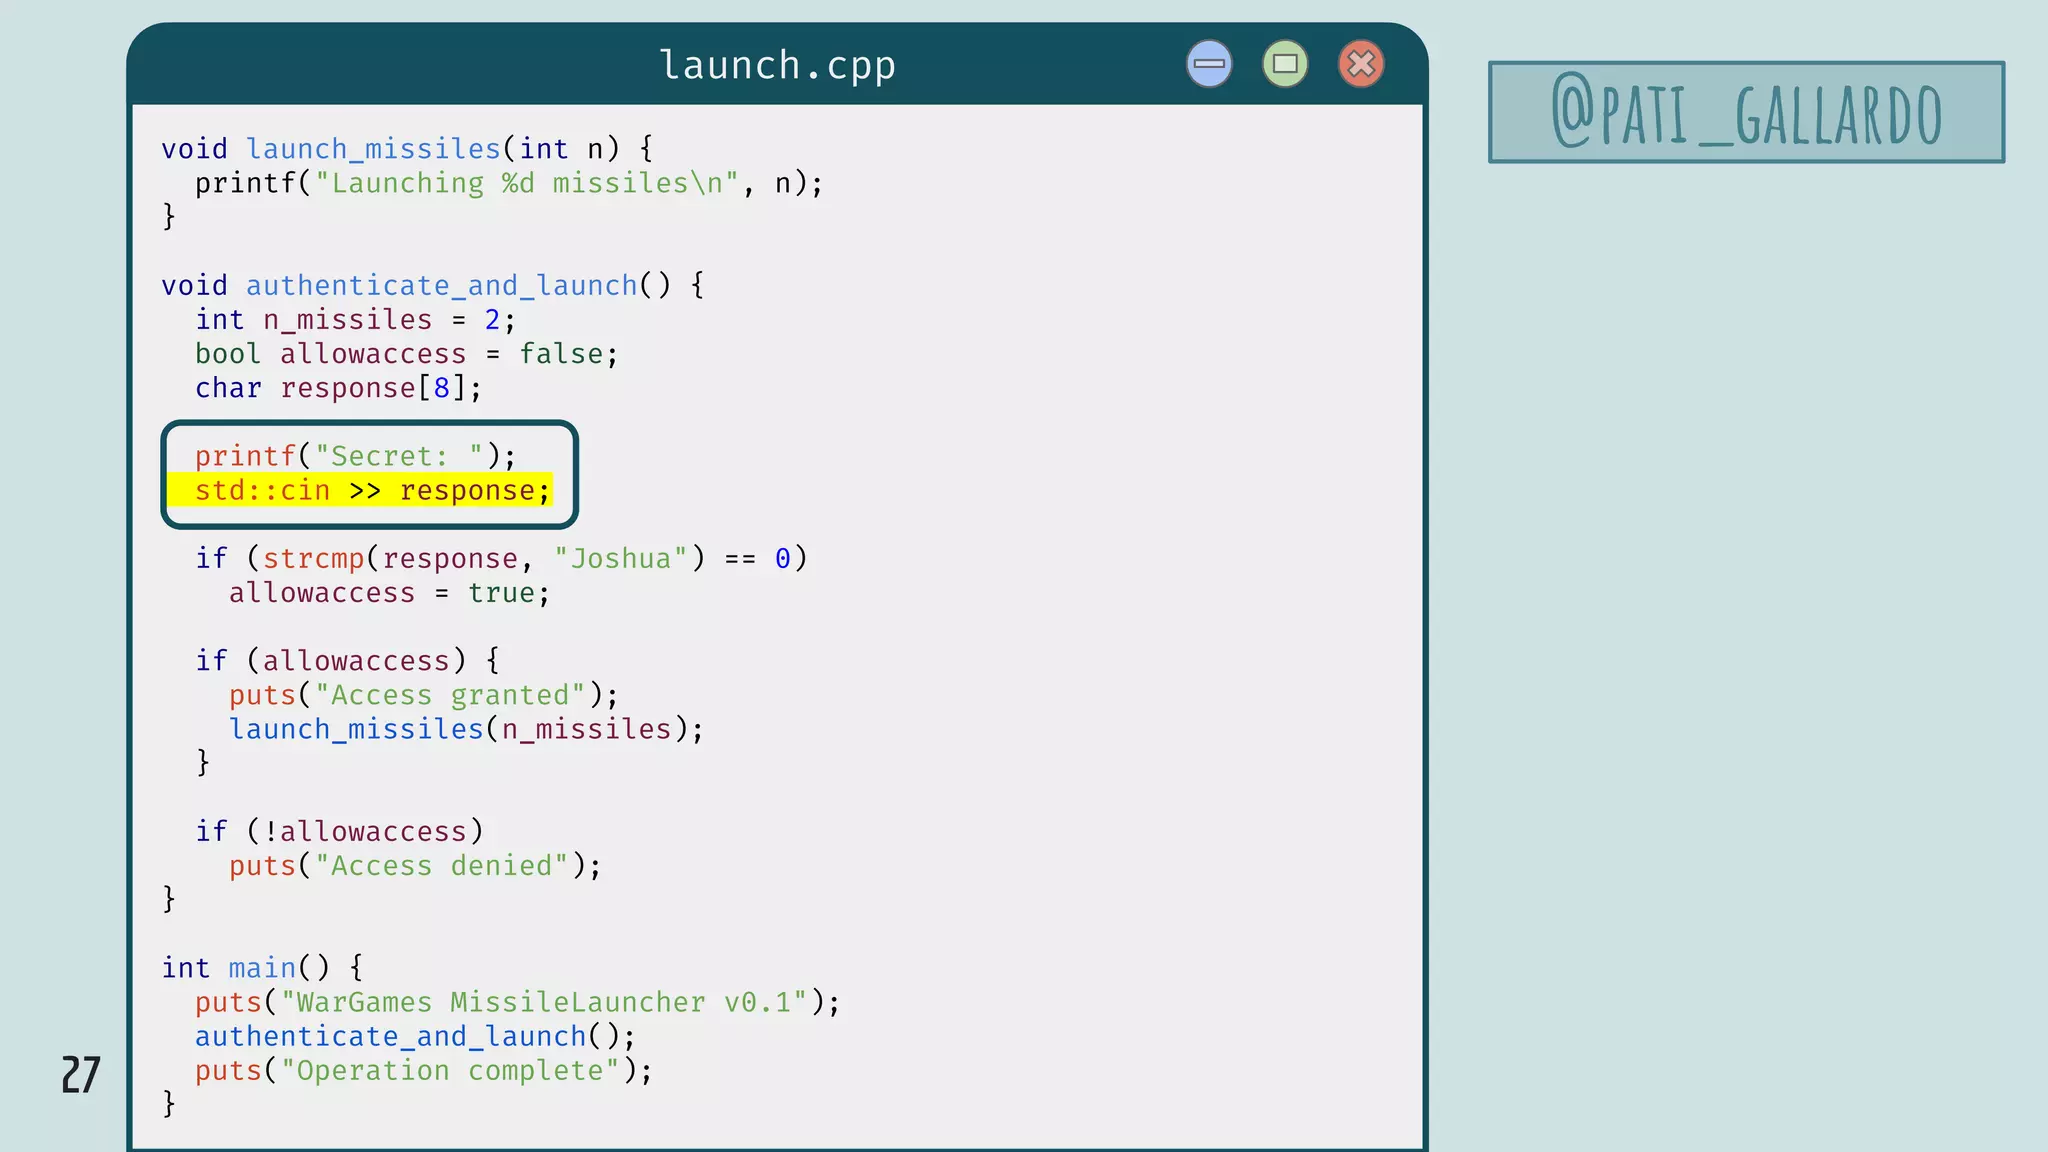Click the call "launch_missiles(n_missiles);"

click(x=466, y=729)
